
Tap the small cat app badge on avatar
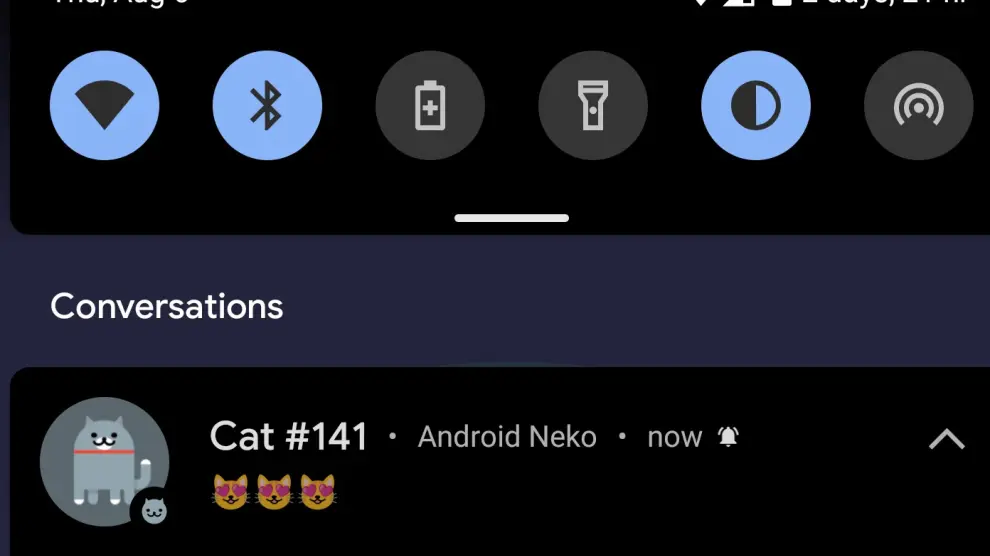click(x=154, y=511)
